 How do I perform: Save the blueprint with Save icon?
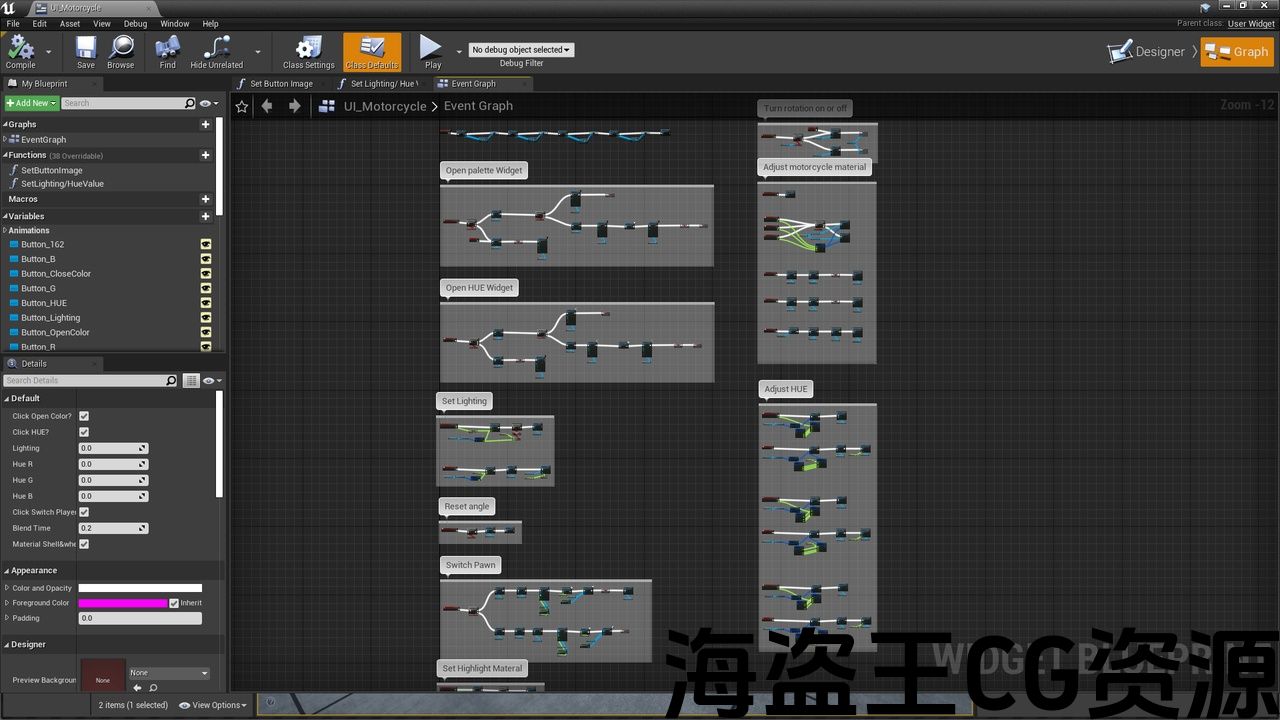tap(86, 48)
